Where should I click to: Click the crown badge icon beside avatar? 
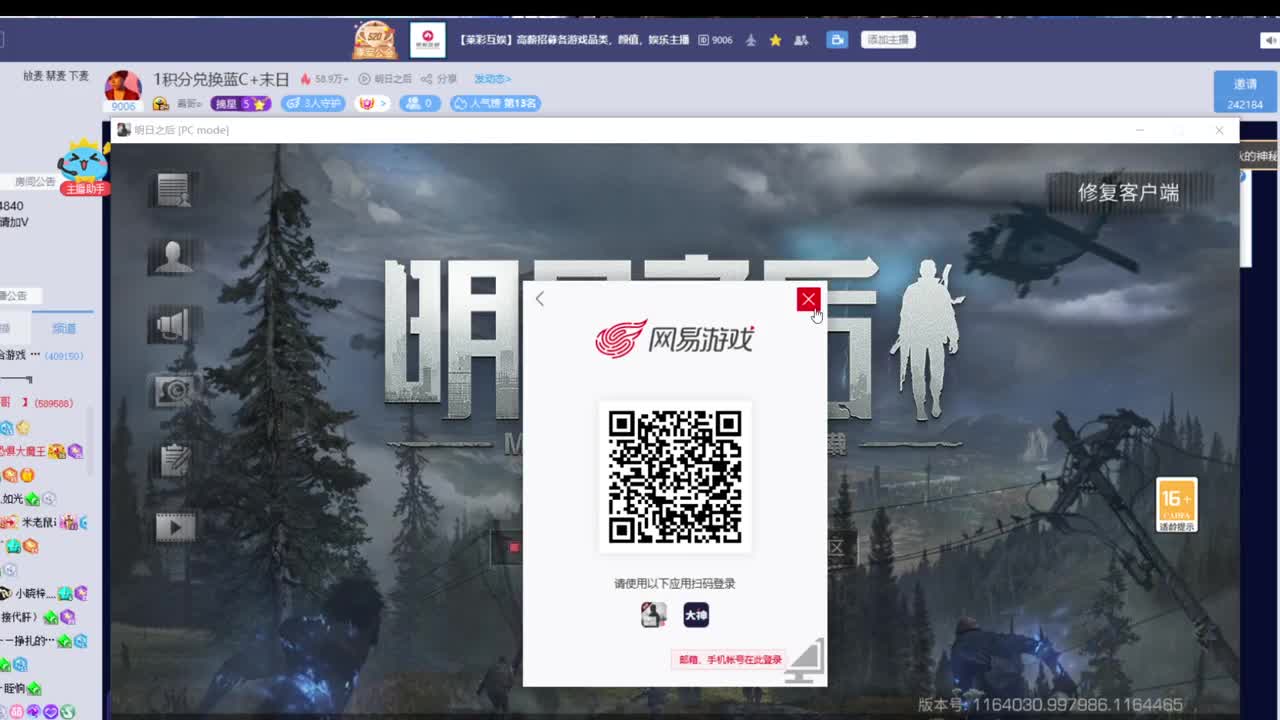(x=160, y=104)
